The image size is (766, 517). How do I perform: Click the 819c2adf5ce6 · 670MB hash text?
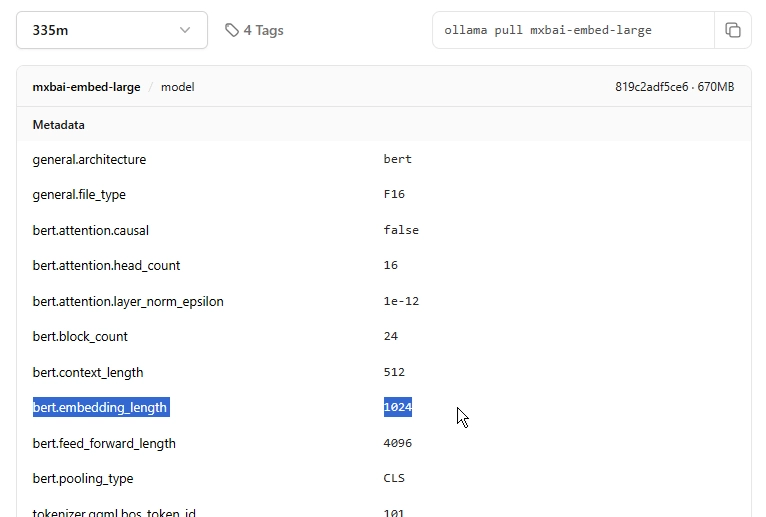coord(674,87)
